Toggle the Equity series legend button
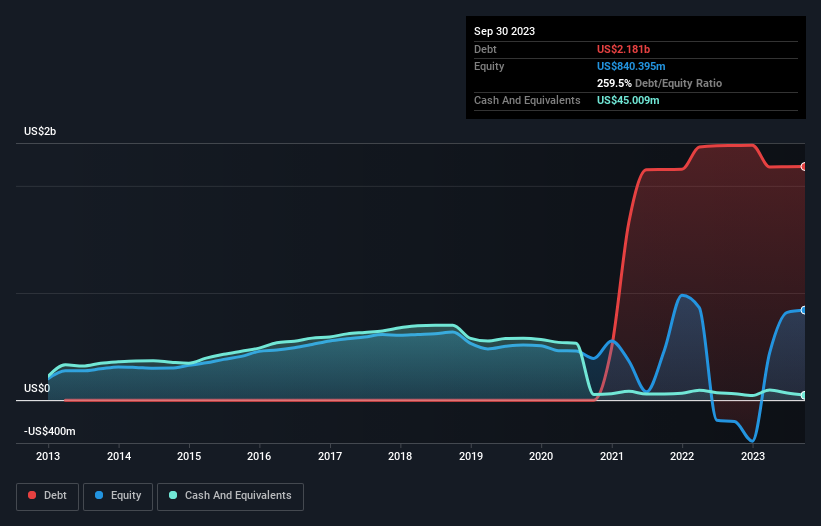This screenshot has height=526, width=821. 118,496
